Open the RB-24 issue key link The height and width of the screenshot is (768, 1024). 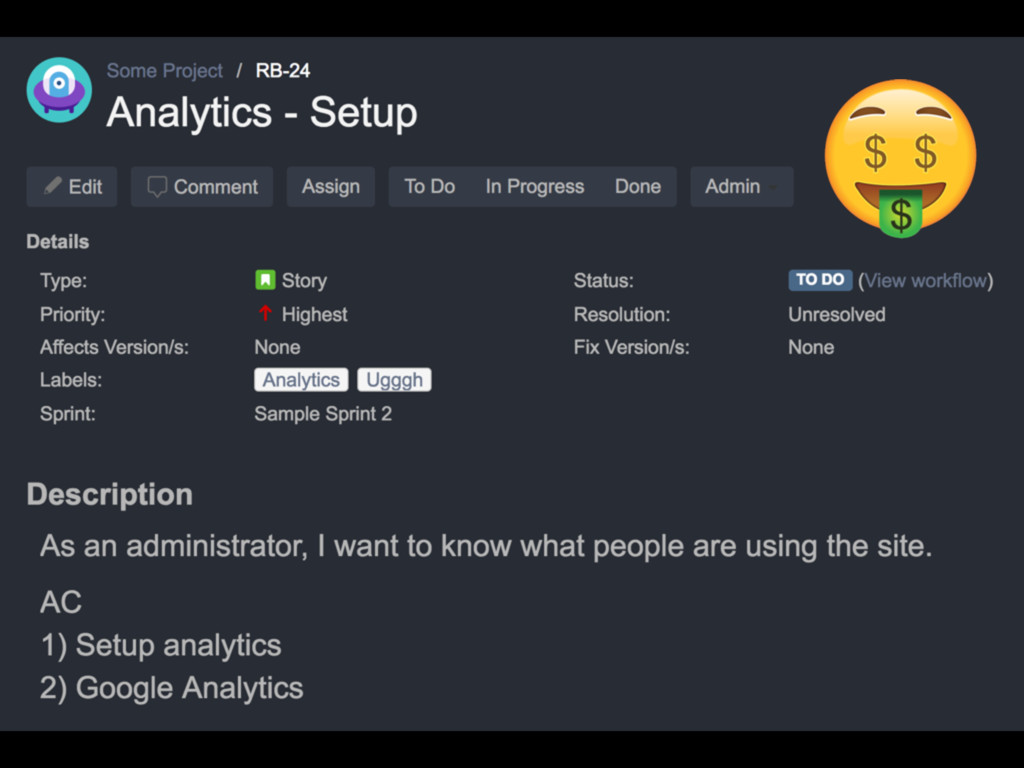283,71
